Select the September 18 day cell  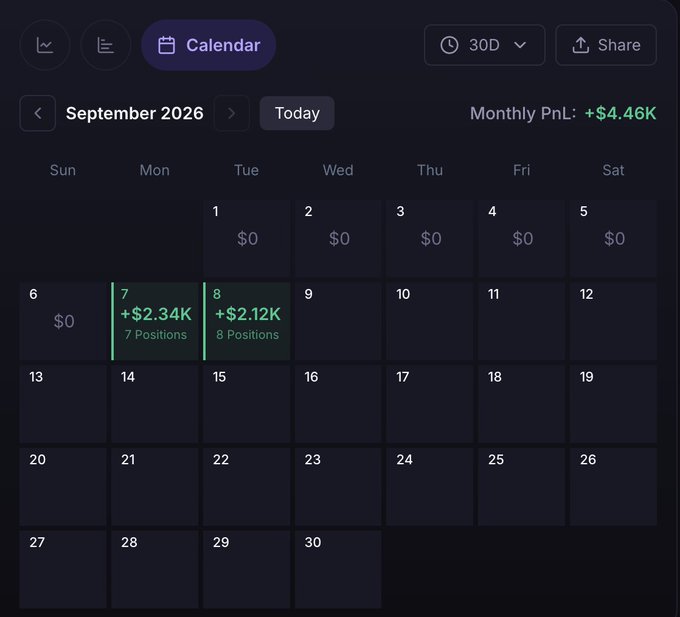(522, 404)
